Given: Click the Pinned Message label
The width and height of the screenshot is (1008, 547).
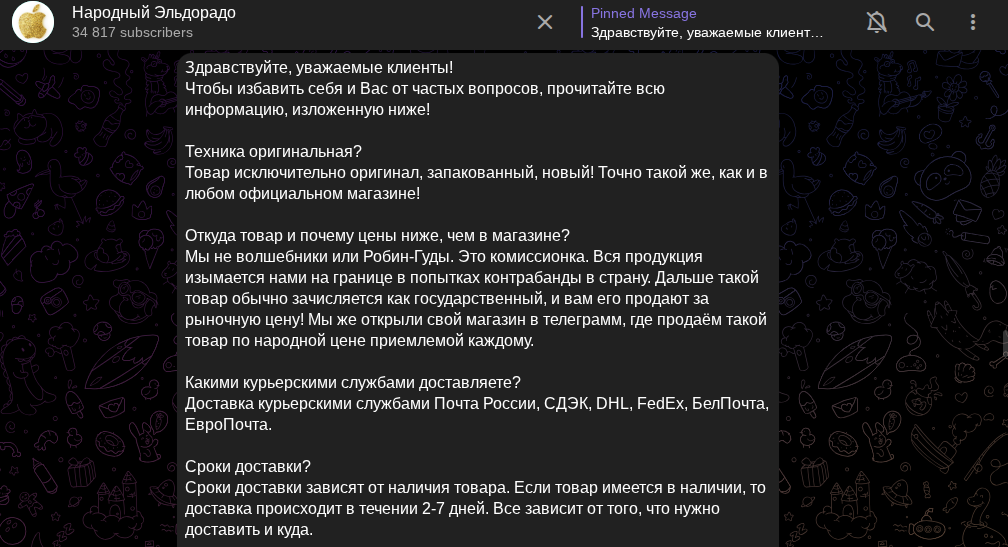Looking at the screenshot, I should coord(644,13).
